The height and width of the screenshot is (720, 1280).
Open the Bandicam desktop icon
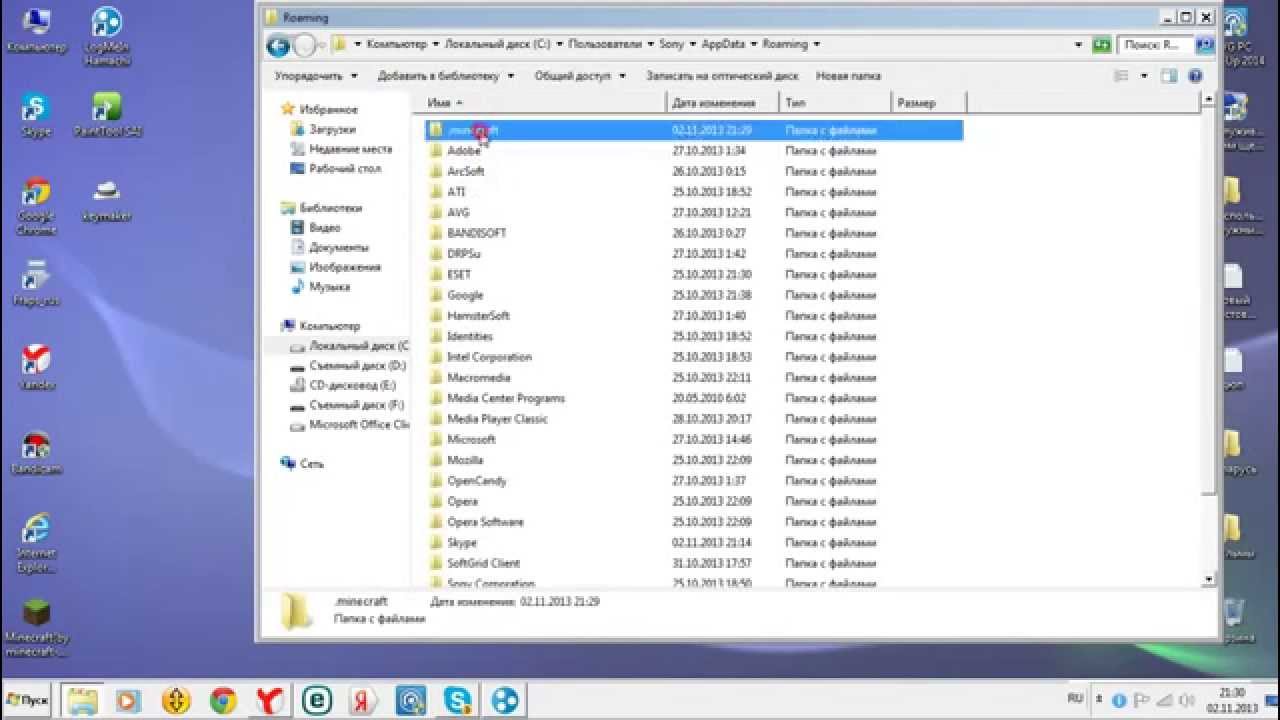tap(36, 452)
